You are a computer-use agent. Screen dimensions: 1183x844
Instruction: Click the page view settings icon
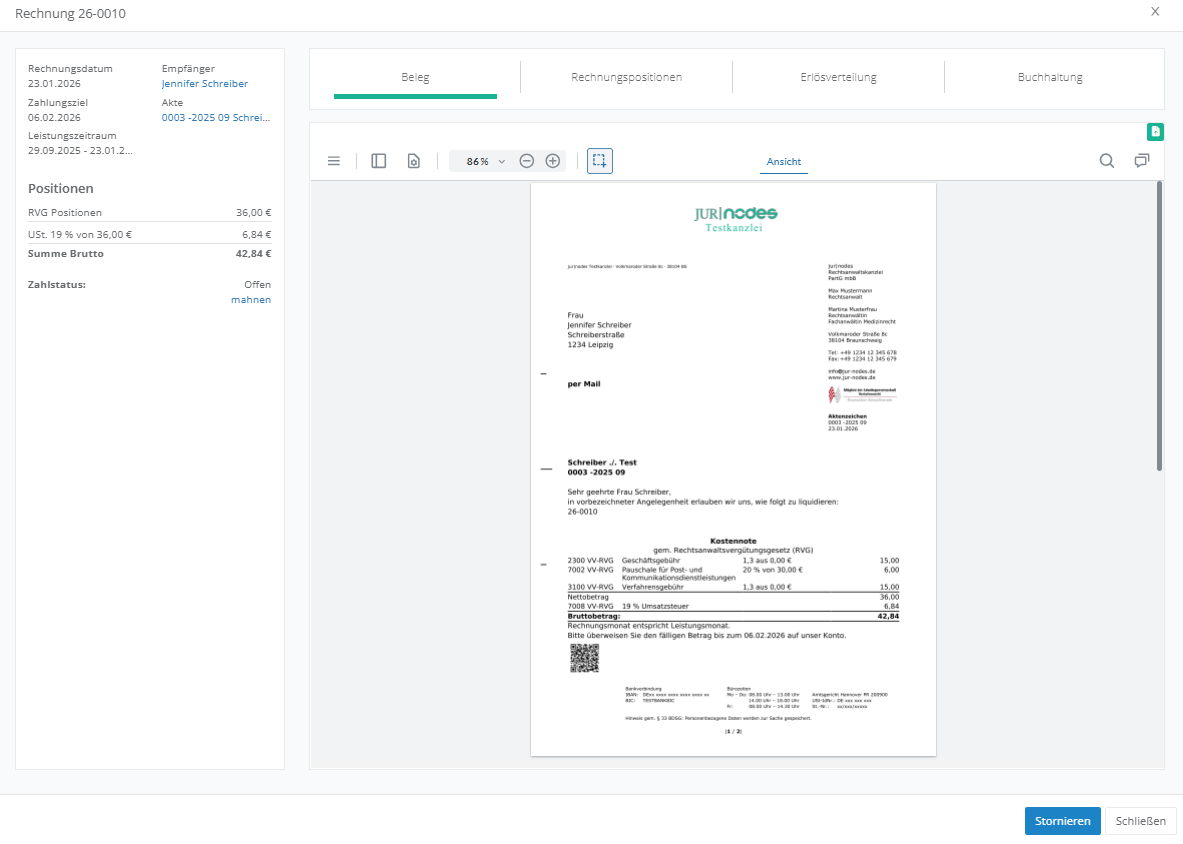click(x=413, y=161)
